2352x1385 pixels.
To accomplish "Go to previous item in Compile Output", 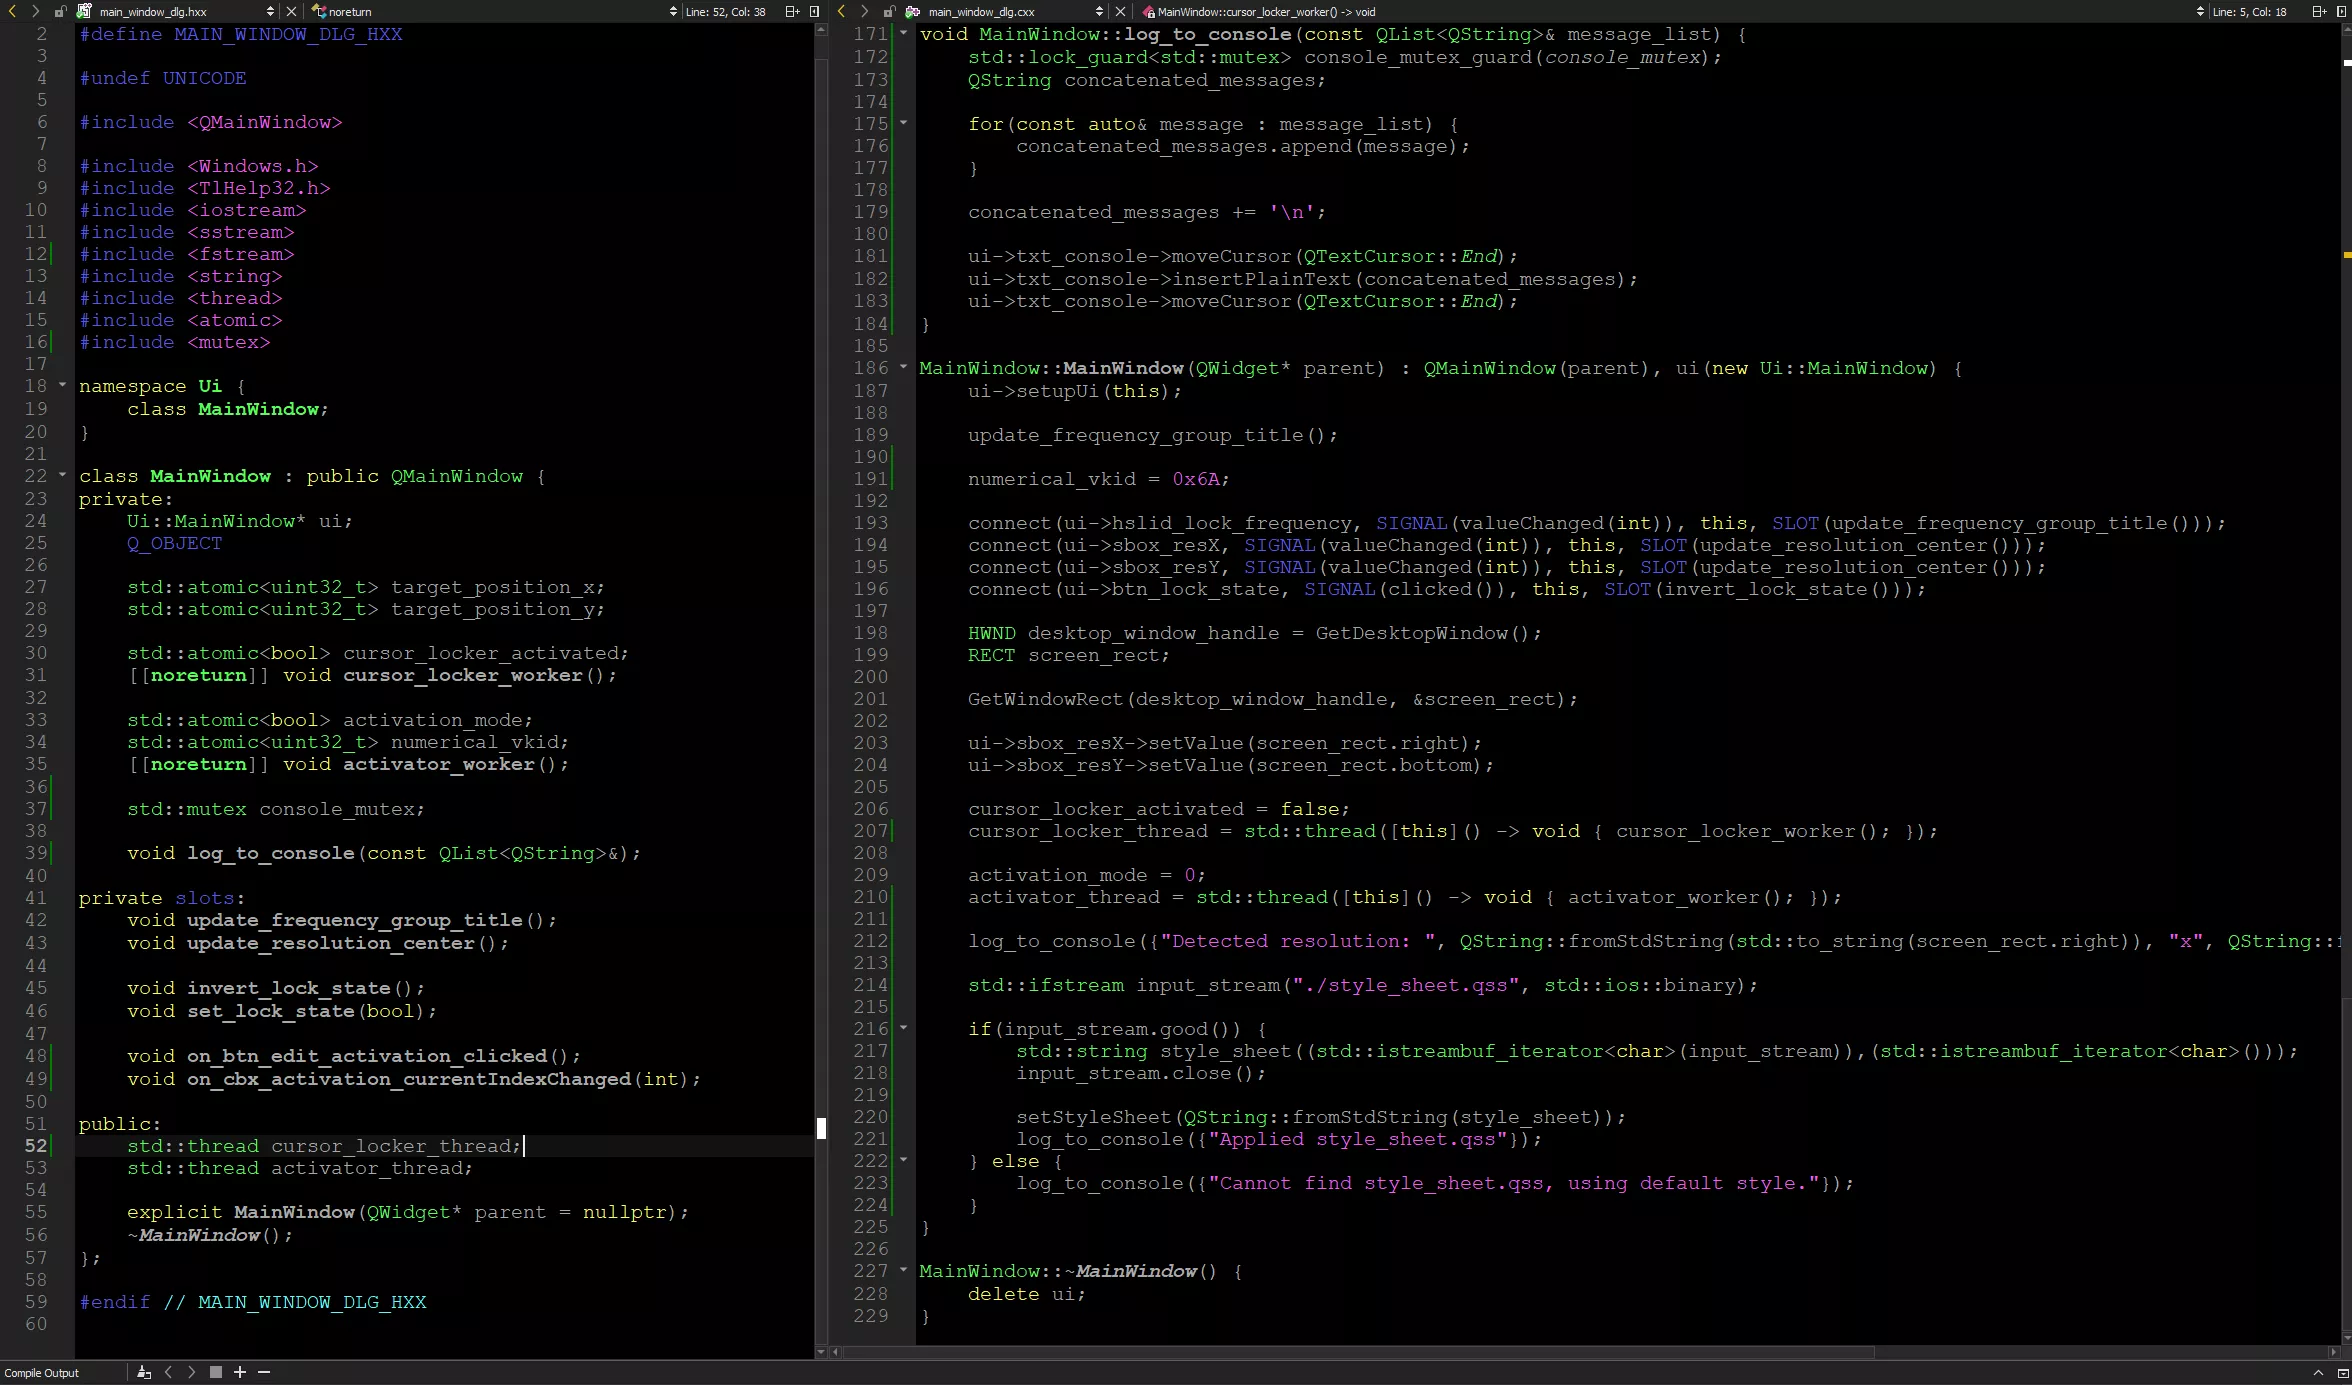I will click(x=168, y=1373).
